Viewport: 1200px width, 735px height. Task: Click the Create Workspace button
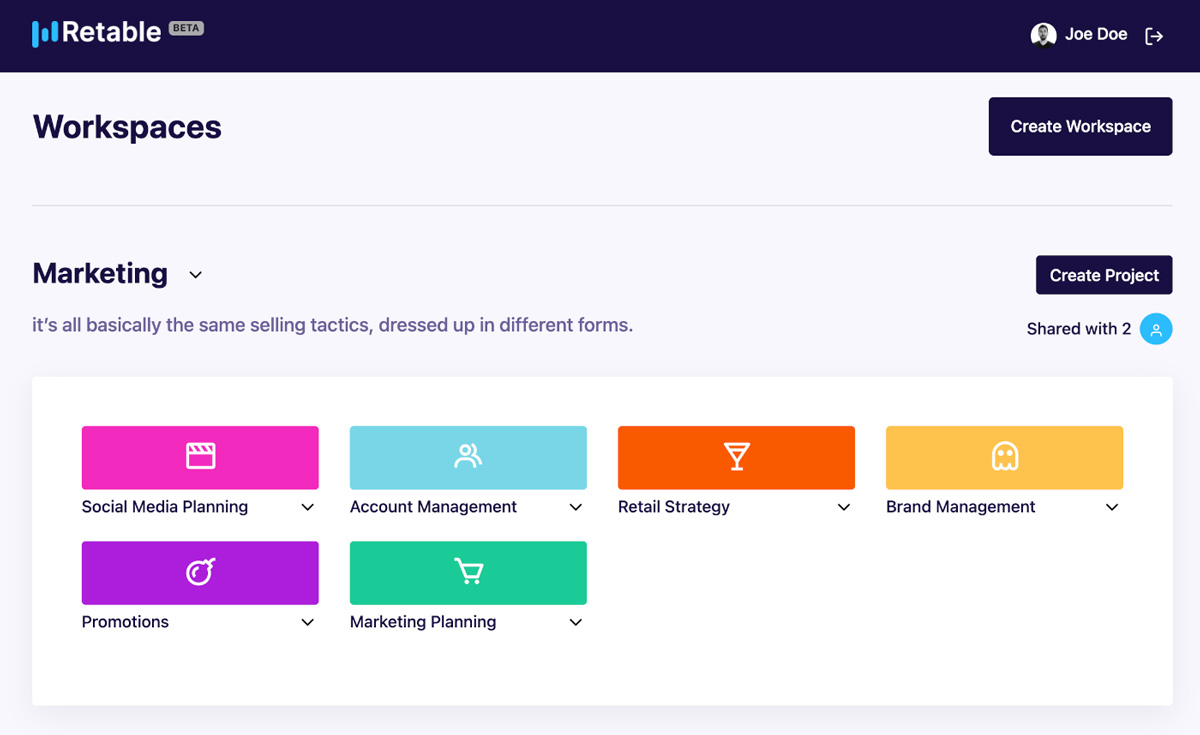[x=1080, y=126]
